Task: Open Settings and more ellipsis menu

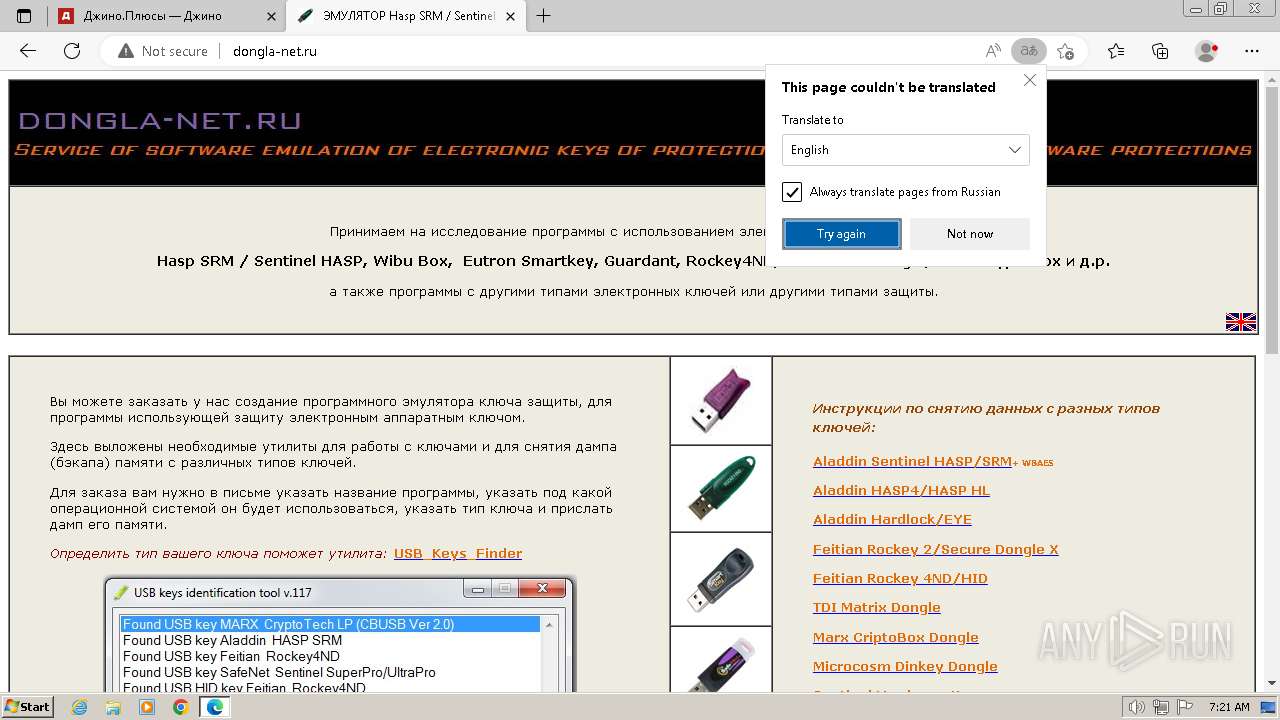Action: (1252, 51)
